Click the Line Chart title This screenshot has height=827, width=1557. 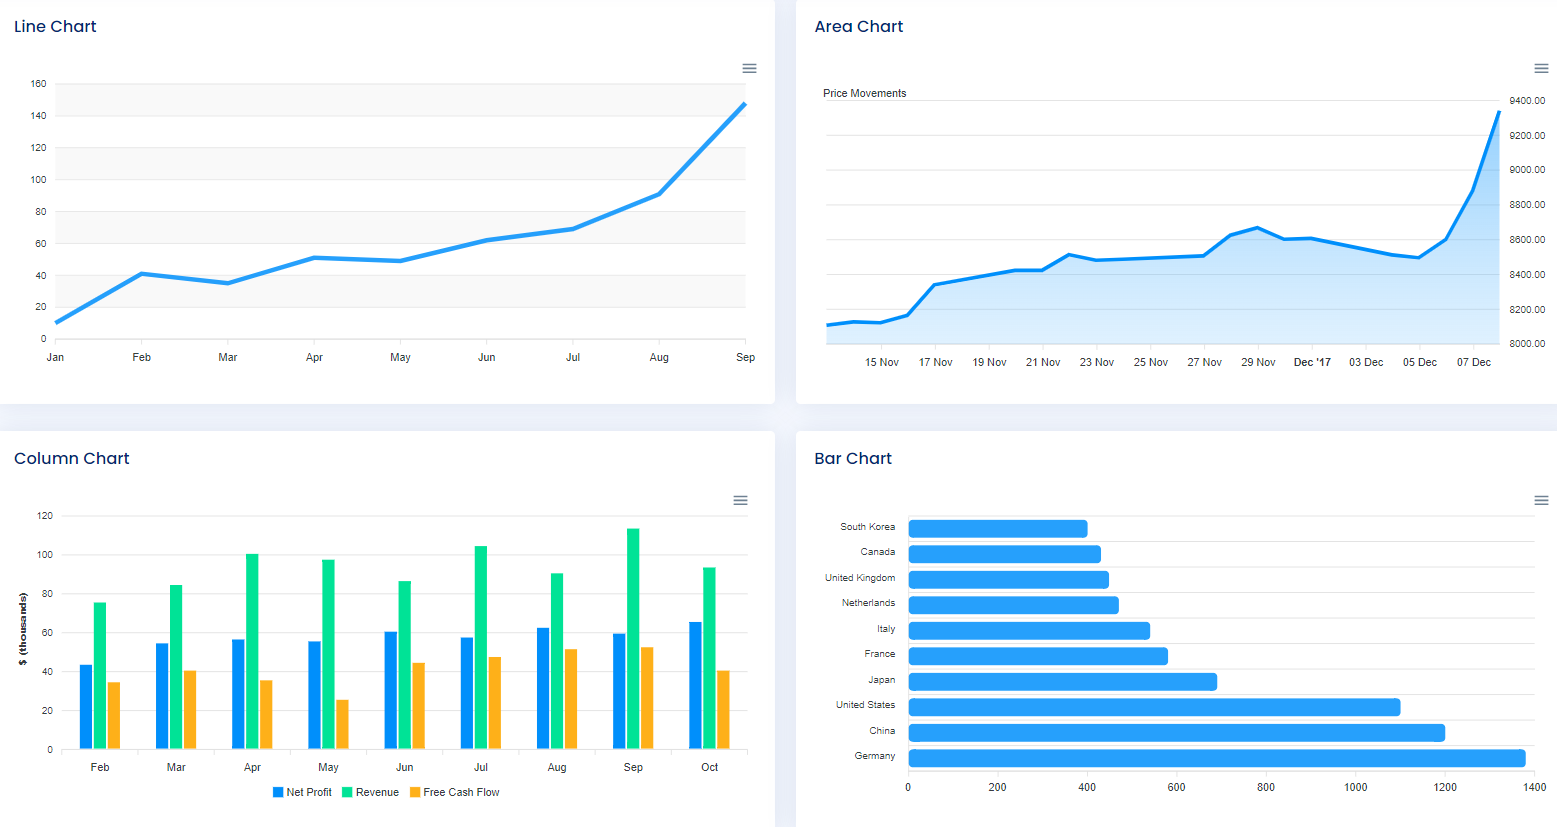pyautogui.click(x=55, y=27)
